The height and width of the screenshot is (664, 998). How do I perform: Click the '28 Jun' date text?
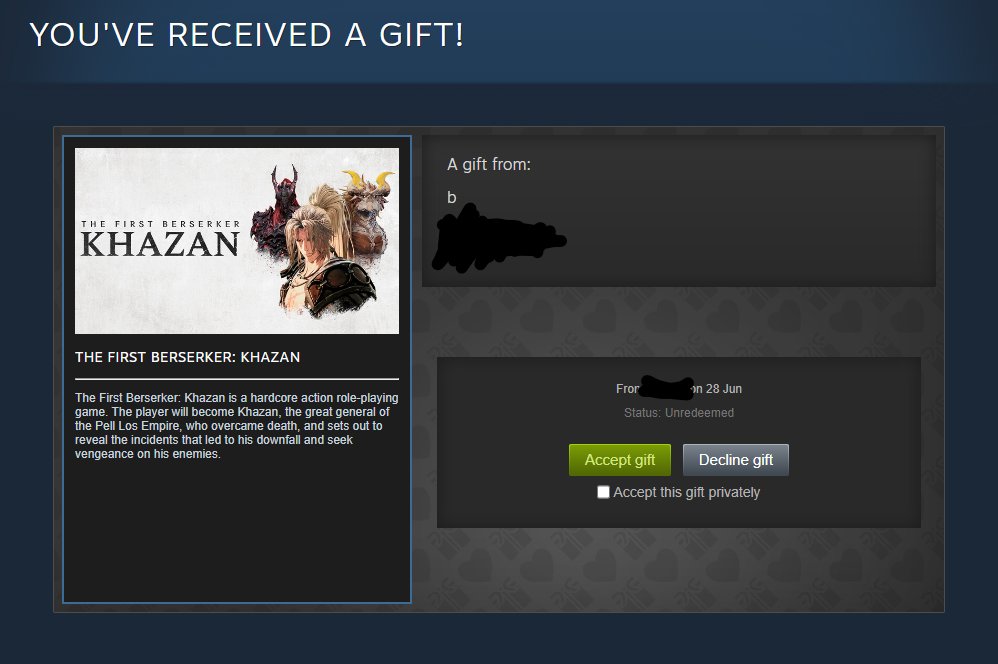point(724,388)
